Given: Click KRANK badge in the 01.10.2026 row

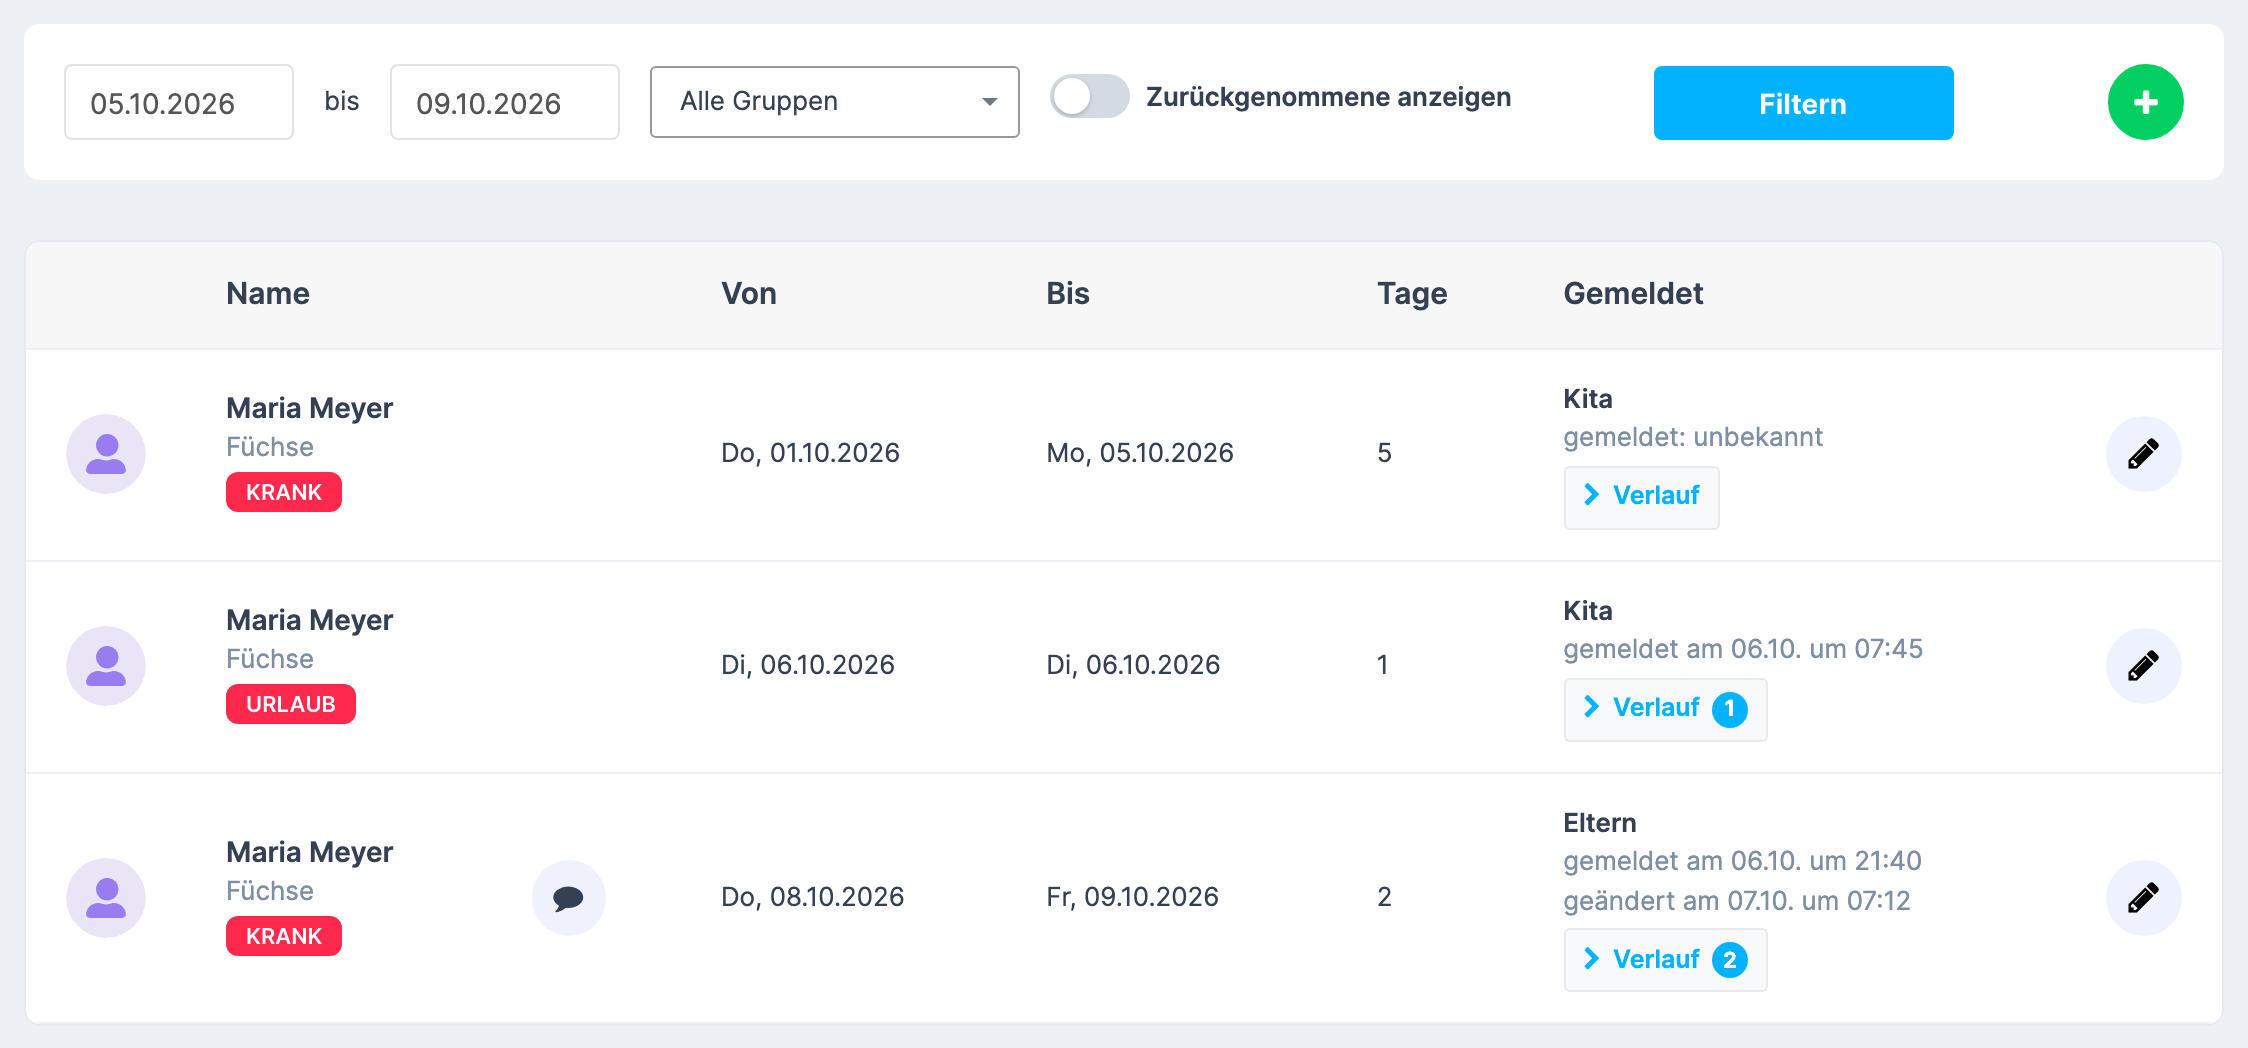Looking at the screenshot, I should point(284,492).
